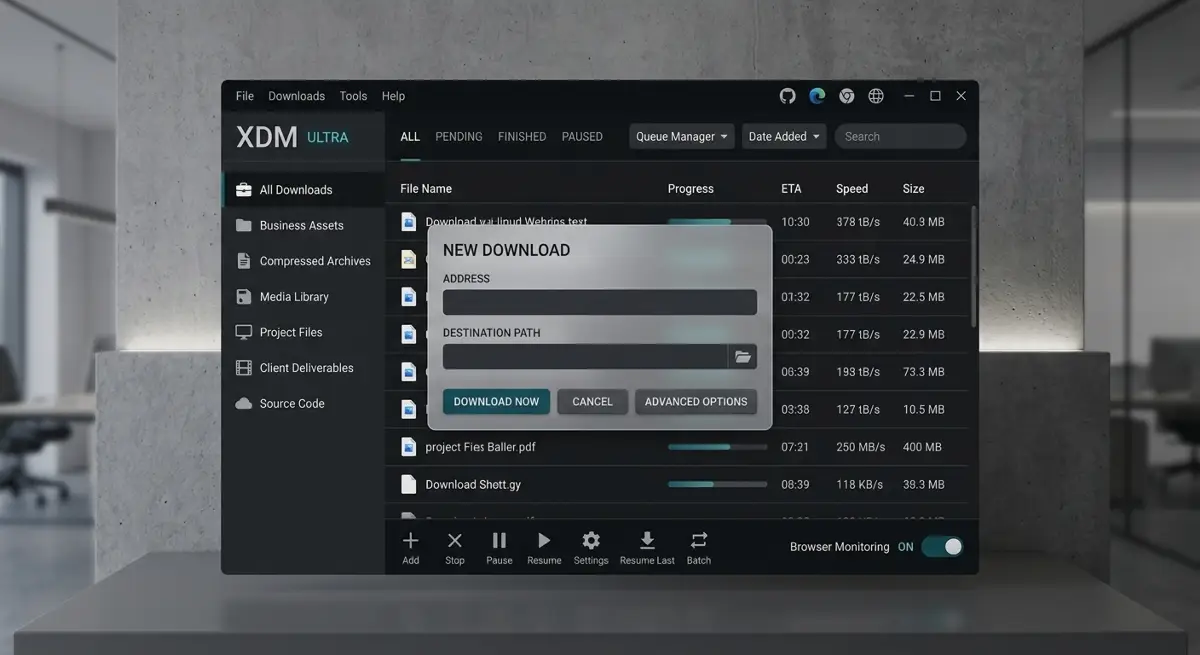Click the Microsoft Edge browser icon
1200x655 pixels.
point(817,96)
